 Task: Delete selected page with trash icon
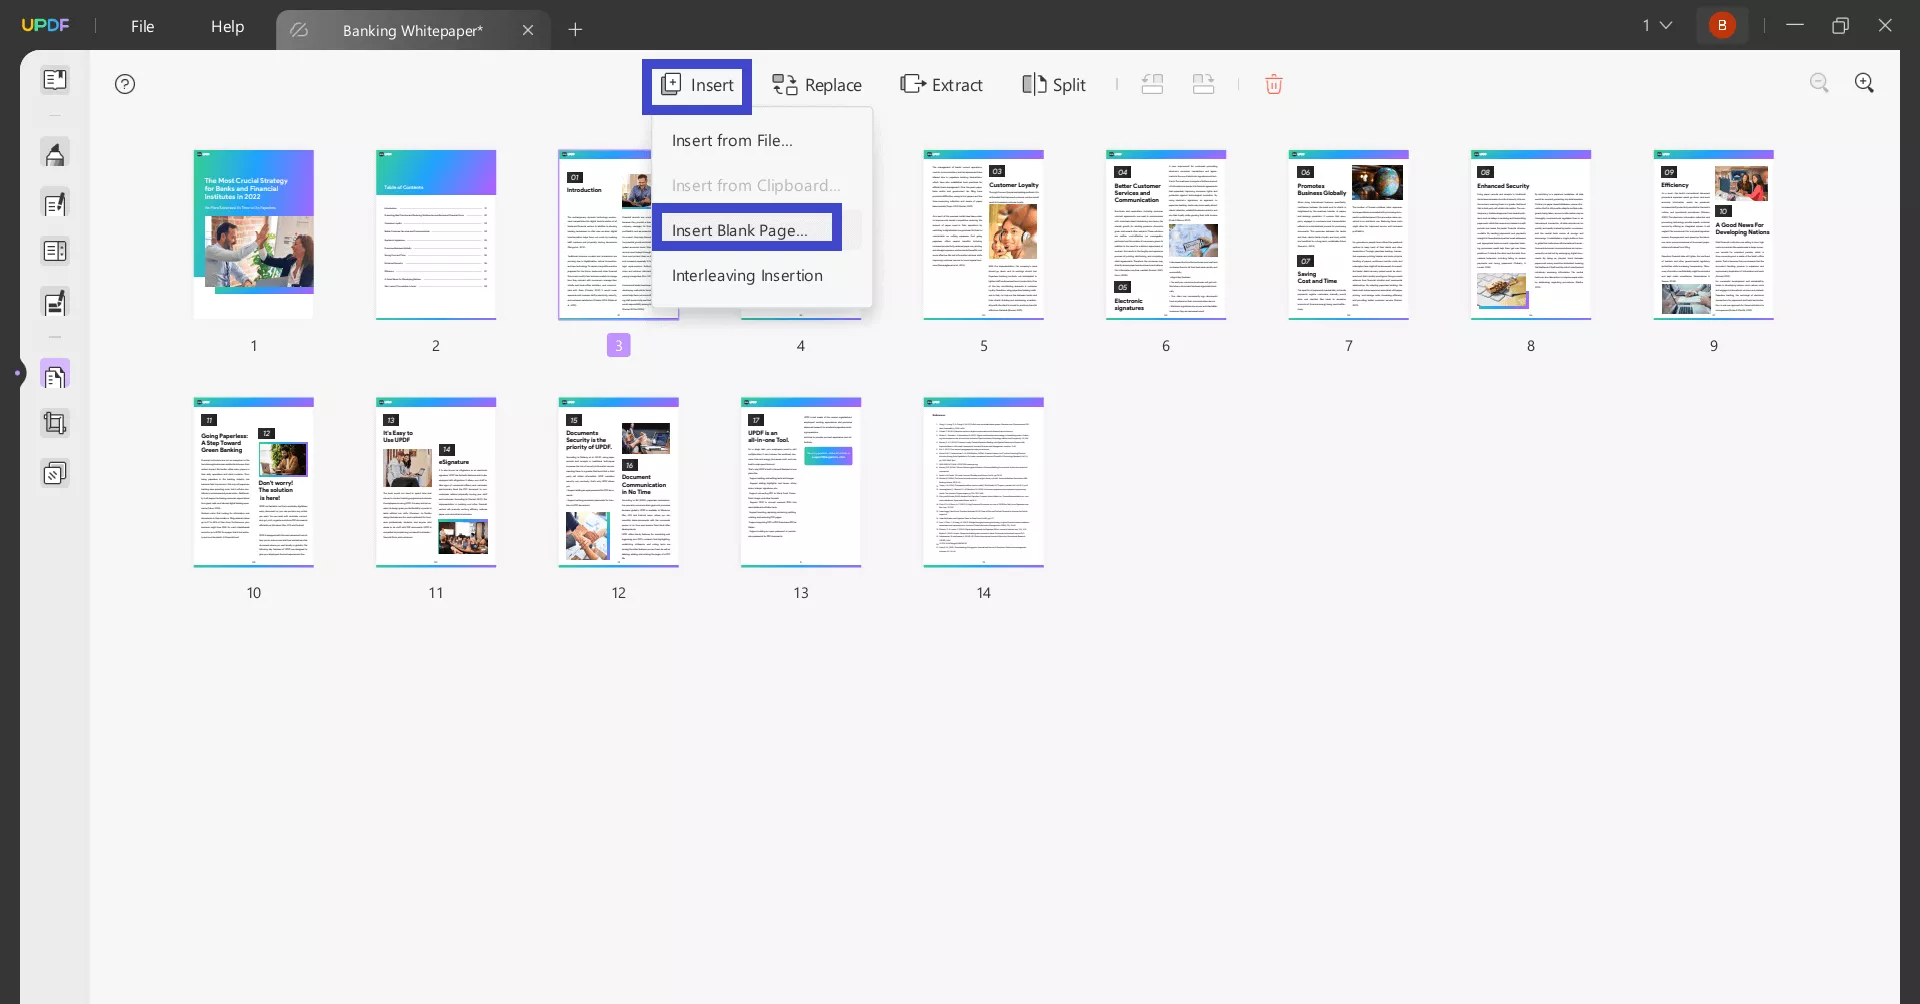point(1274,84)
